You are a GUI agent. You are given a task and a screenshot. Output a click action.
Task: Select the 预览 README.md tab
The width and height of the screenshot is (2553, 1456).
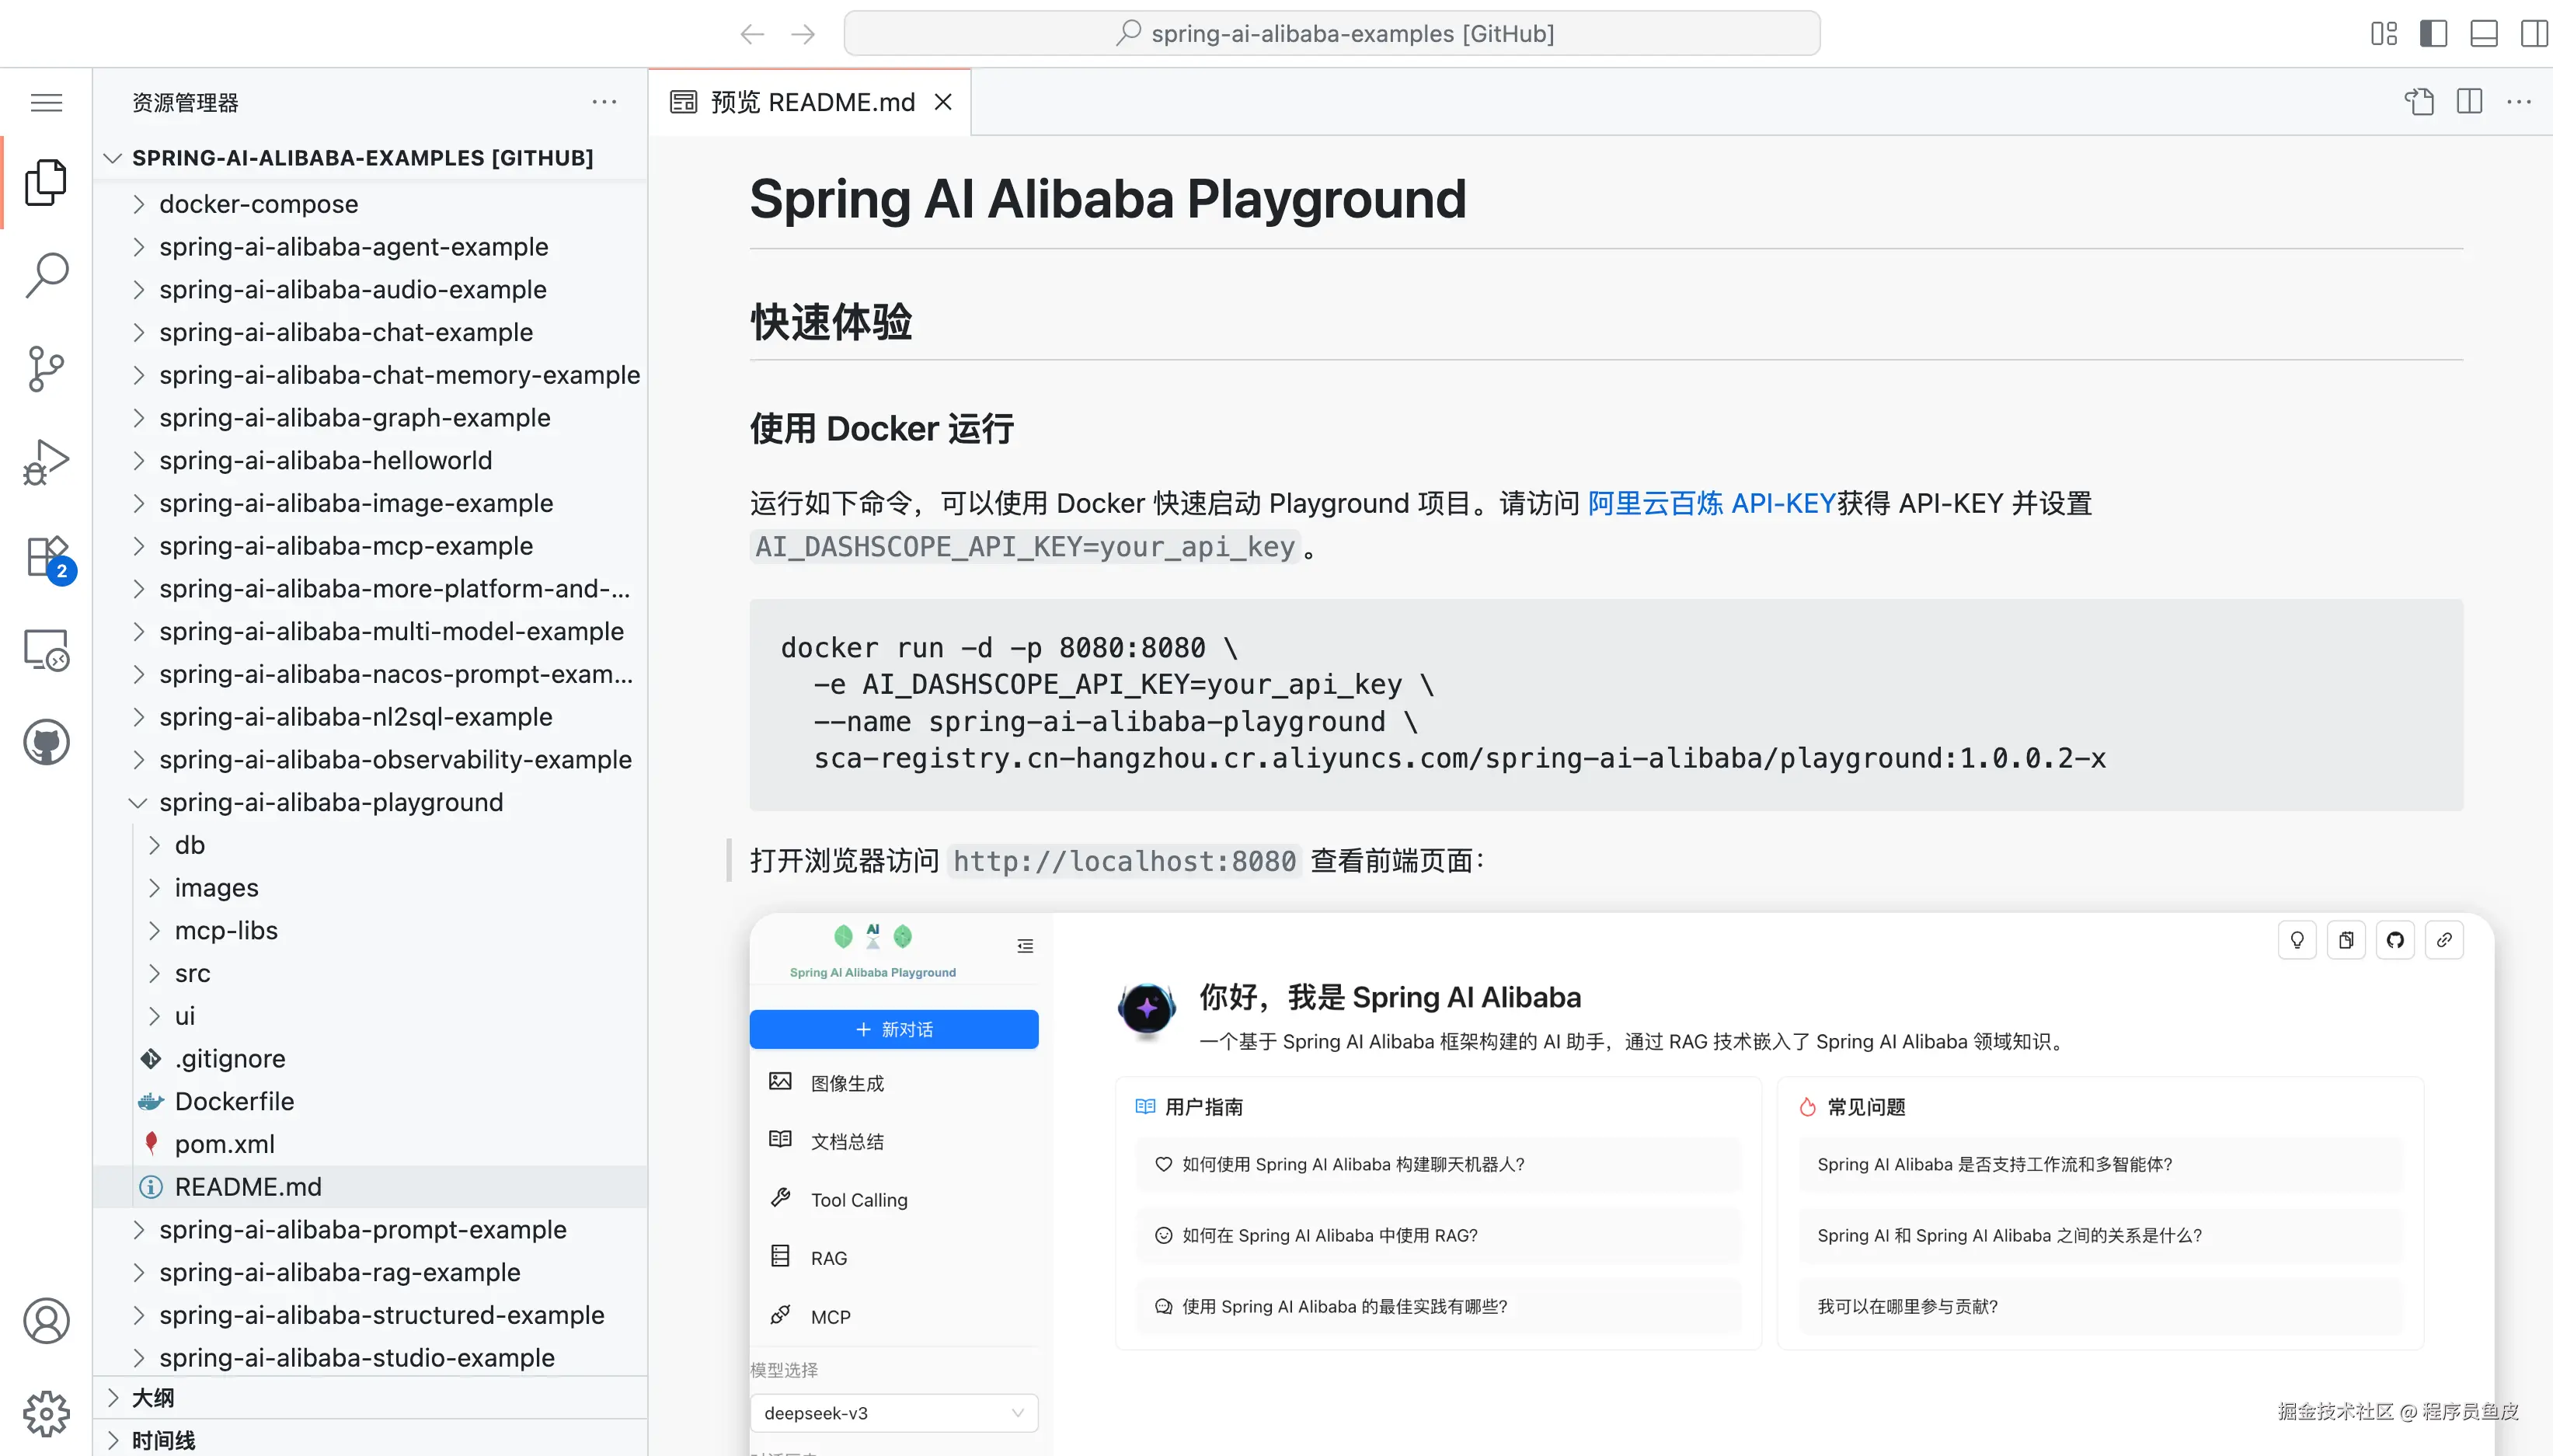click(812, 102)
